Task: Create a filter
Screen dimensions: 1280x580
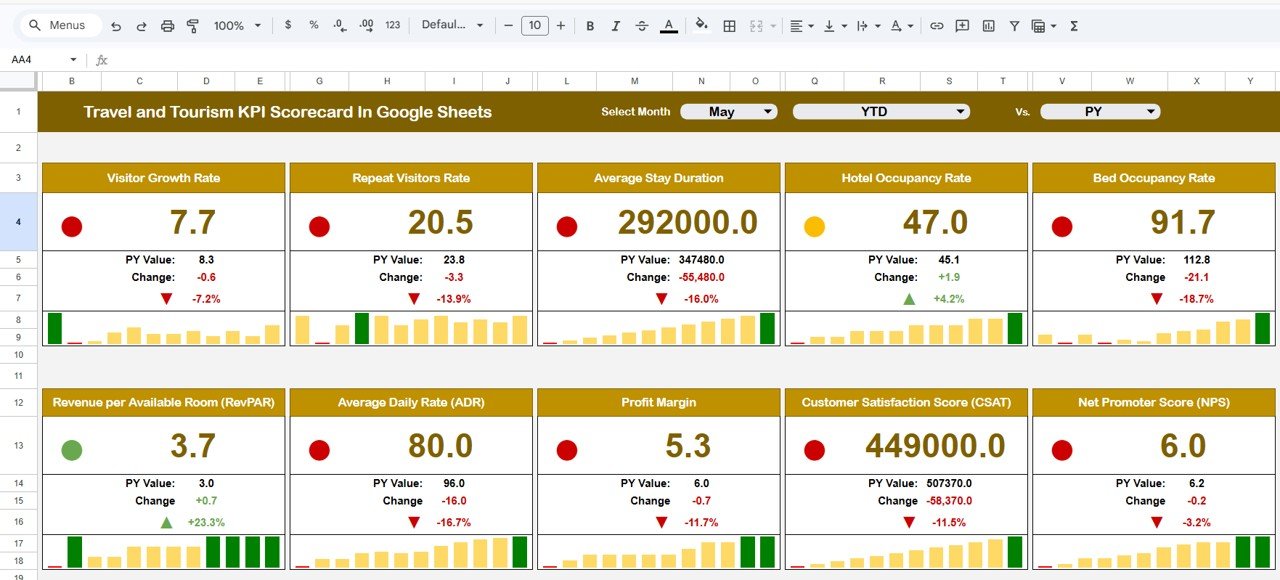Action: click(1014, 25)
